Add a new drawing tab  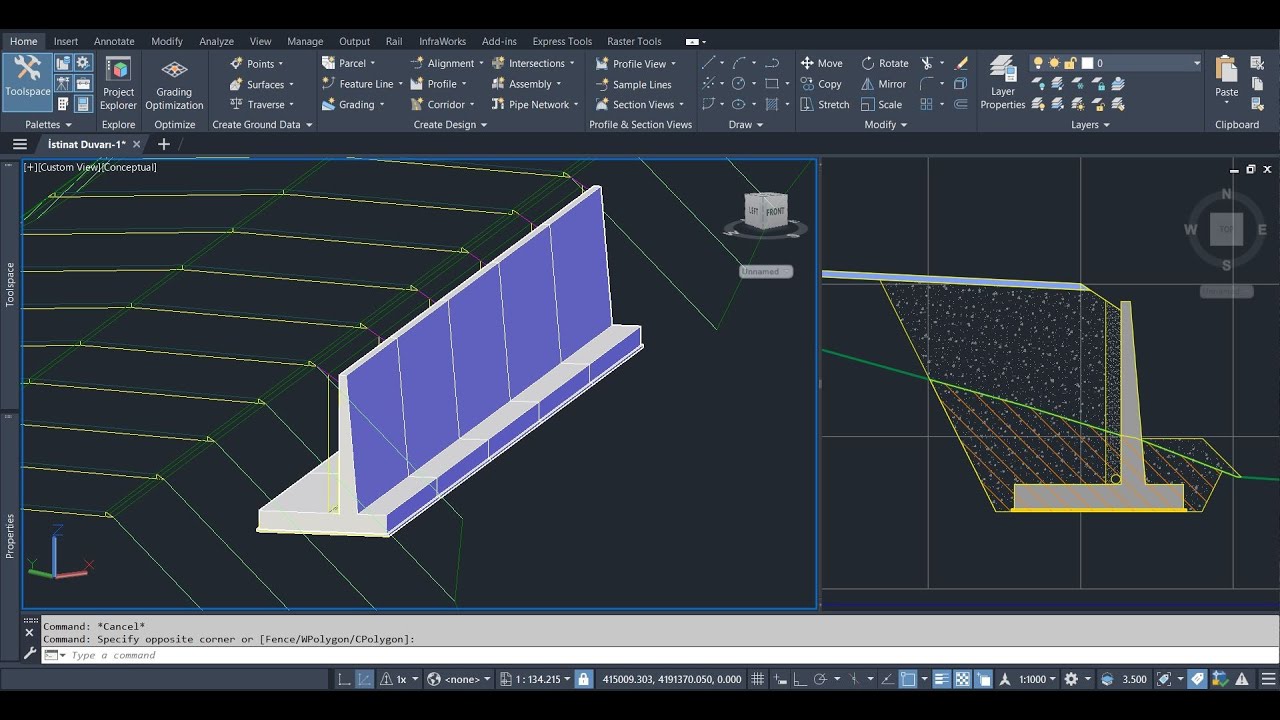tap(164, 144)
